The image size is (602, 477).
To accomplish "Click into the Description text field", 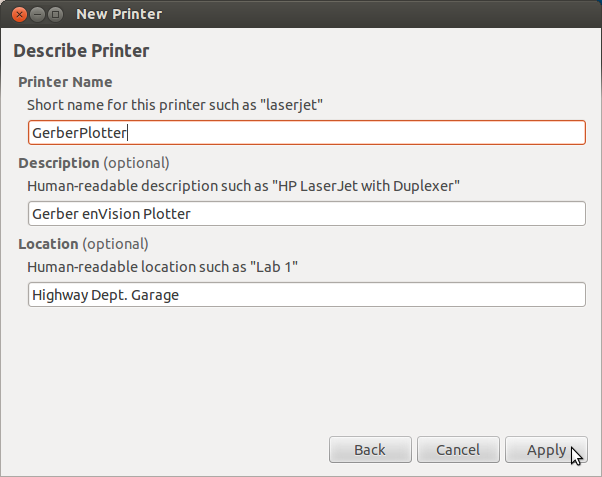I will pyautogui.click(x=307, y=214).
